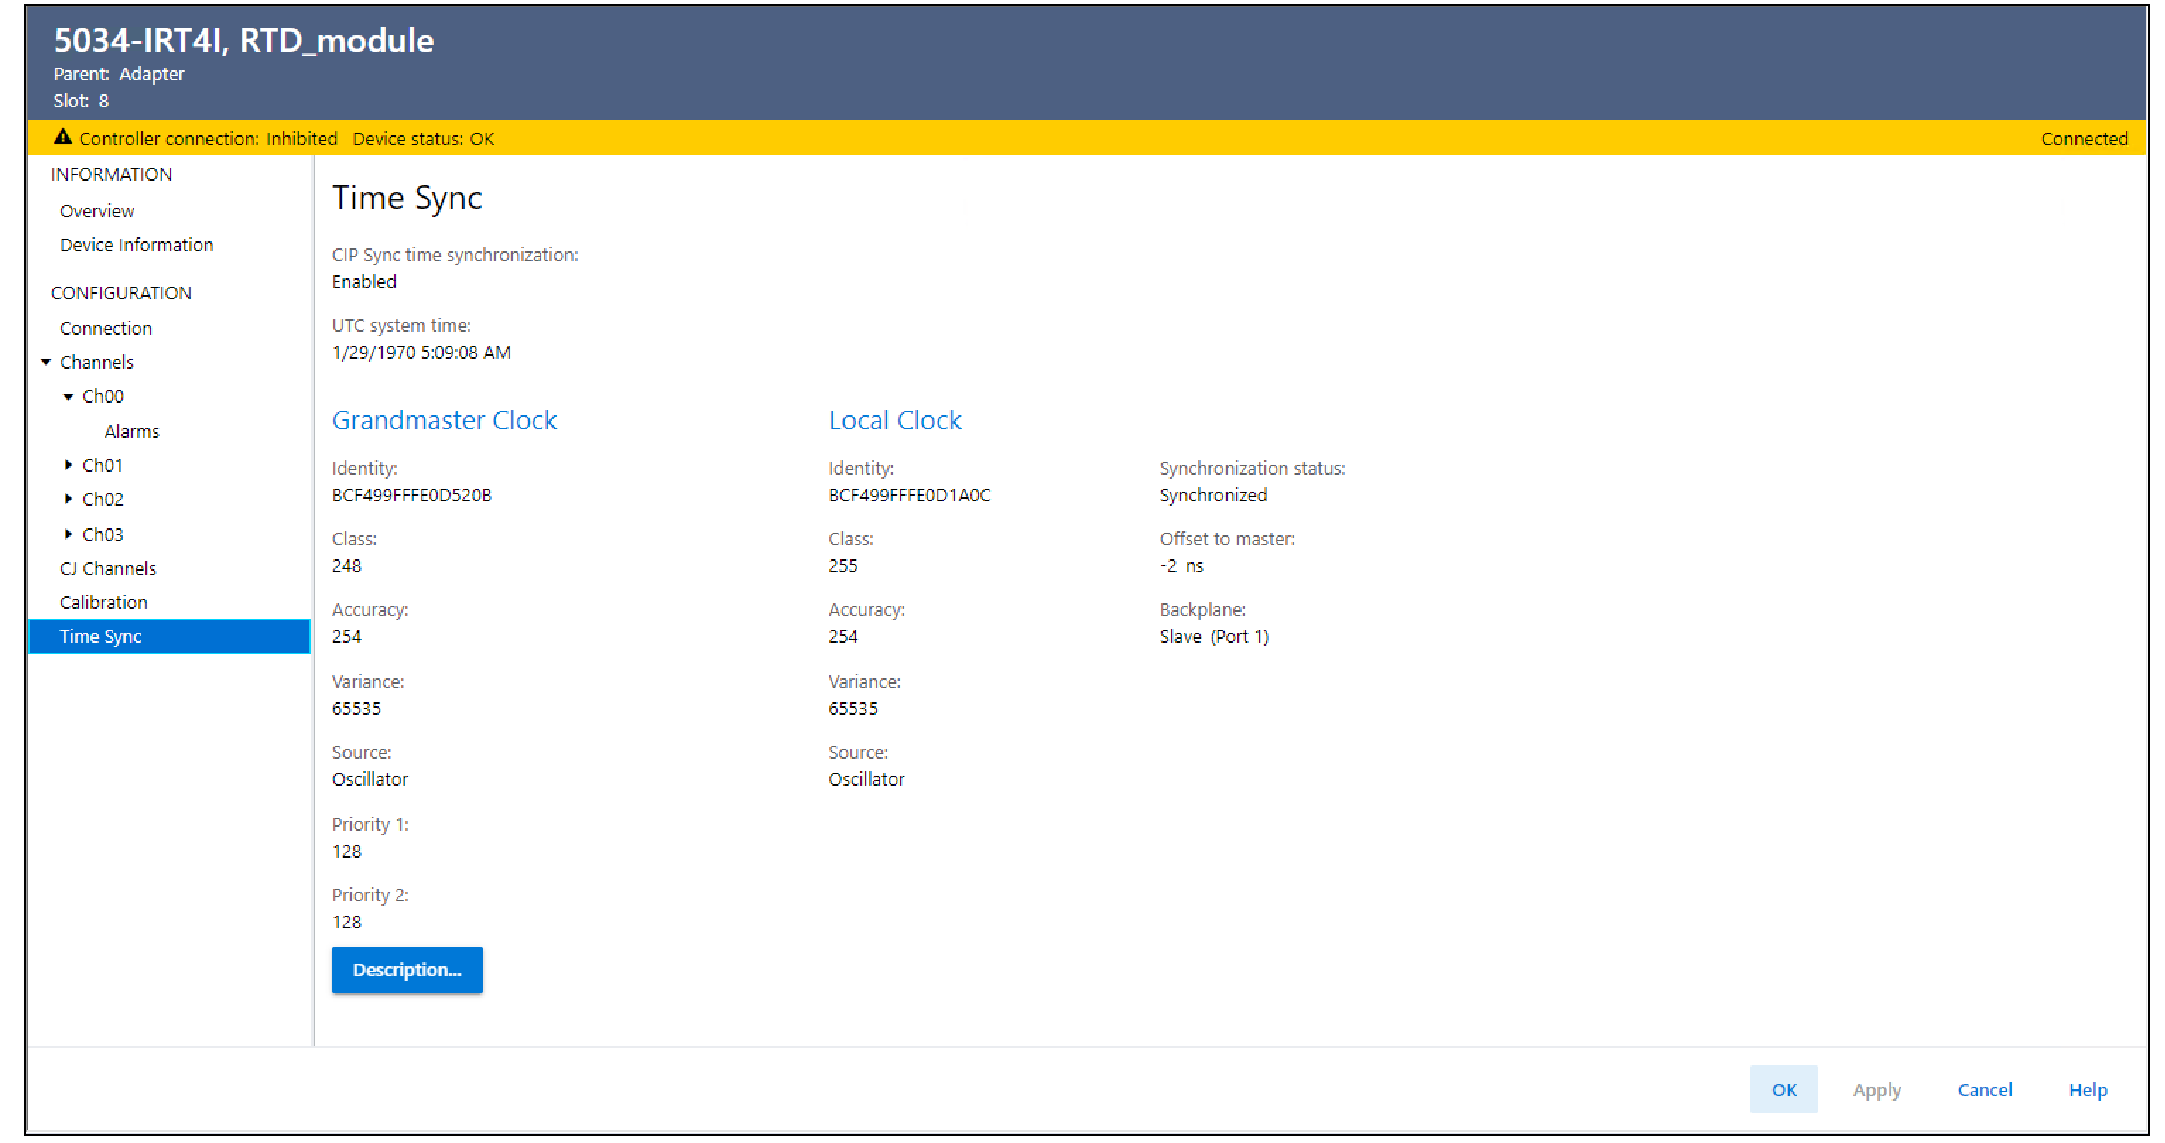This screenshot has height=1143, width=2165.
Task: Collapse the Ch00 channel node
Action: tap(68, 397)
